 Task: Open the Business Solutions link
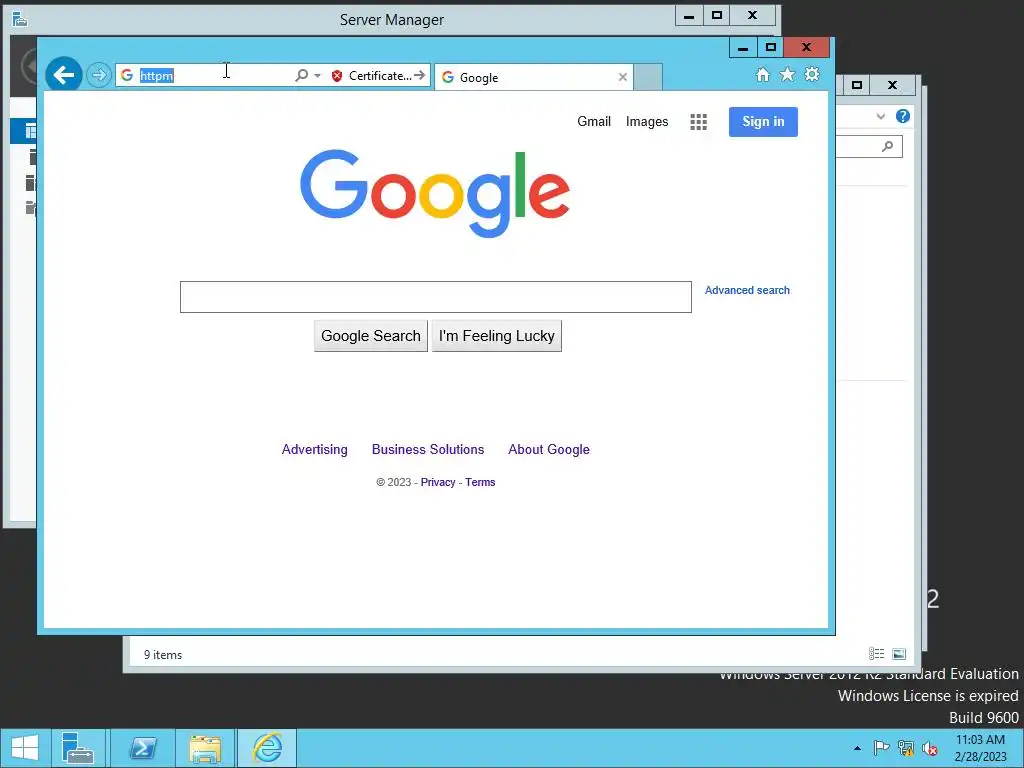428,449
